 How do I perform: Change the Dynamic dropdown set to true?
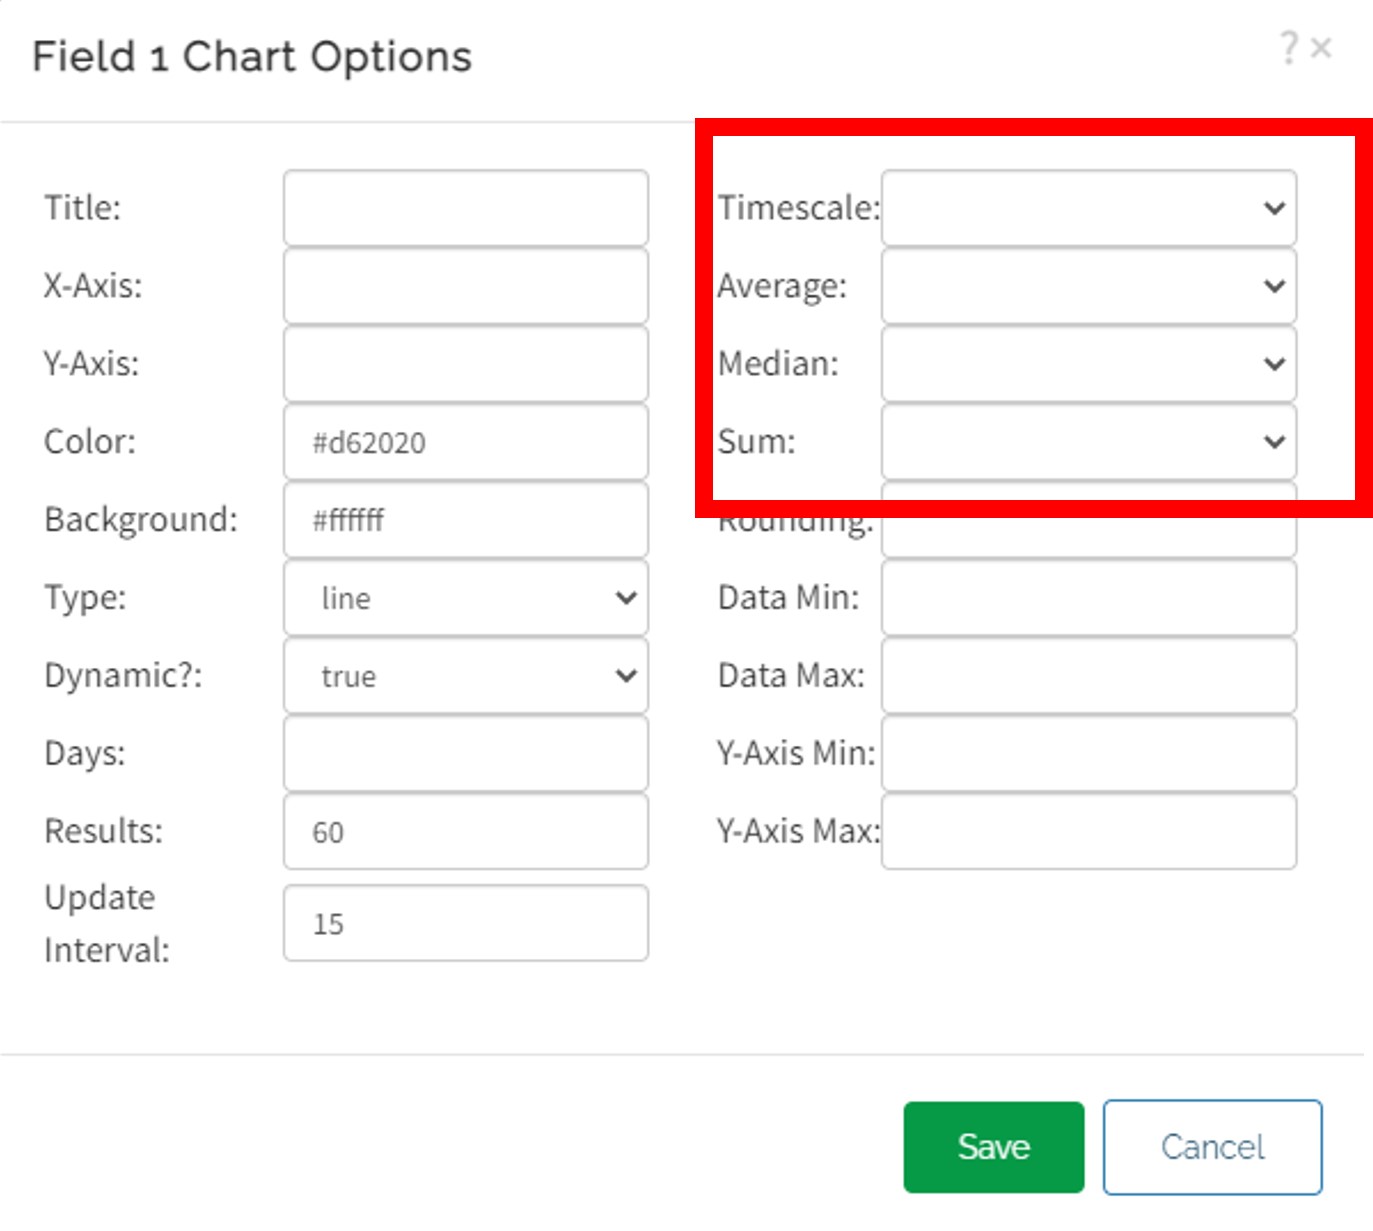point(466,676)
